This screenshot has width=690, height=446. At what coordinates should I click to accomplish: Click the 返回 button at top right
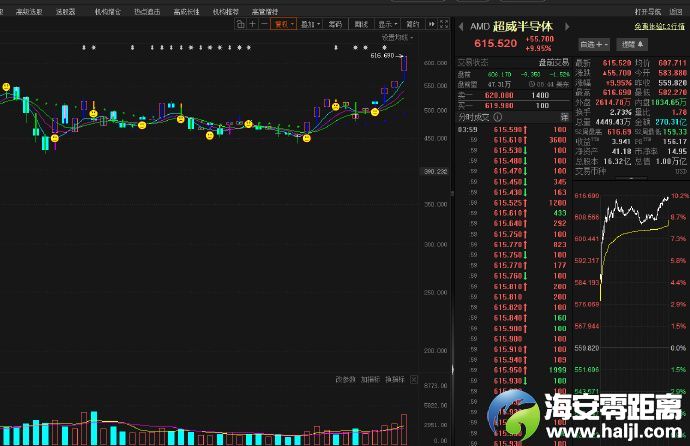(x=675, y=12)
